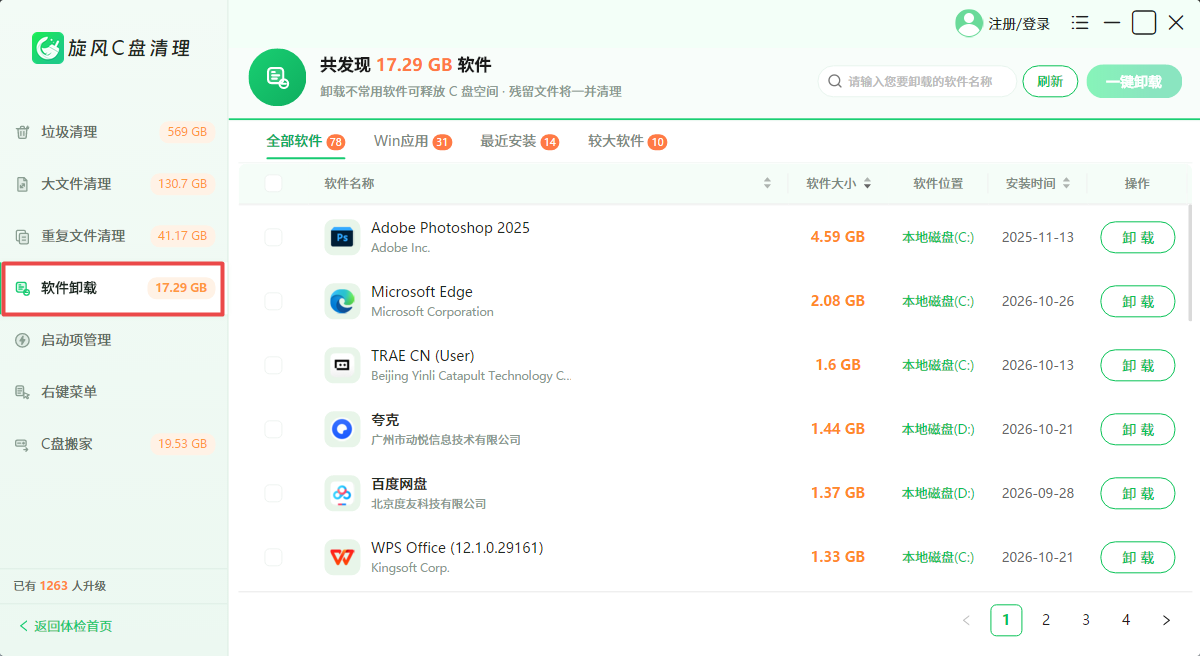Uninstall Adobe Photoshop 2025
The height and width of the screenshot is (656, 1200).
click(1138, 237)
